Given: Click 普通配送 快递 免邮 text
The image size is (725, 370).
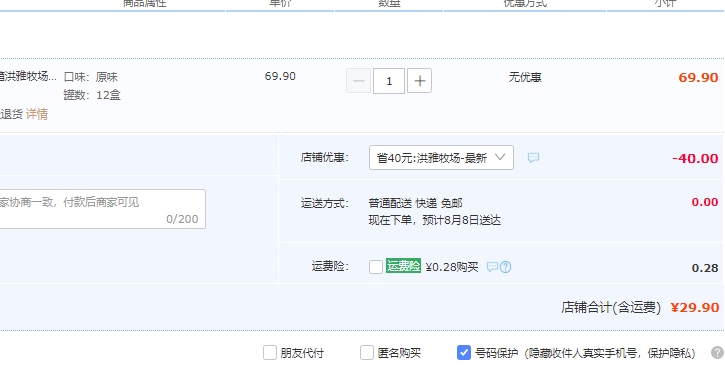Looking at the screenshot, I should pos(415,204).
